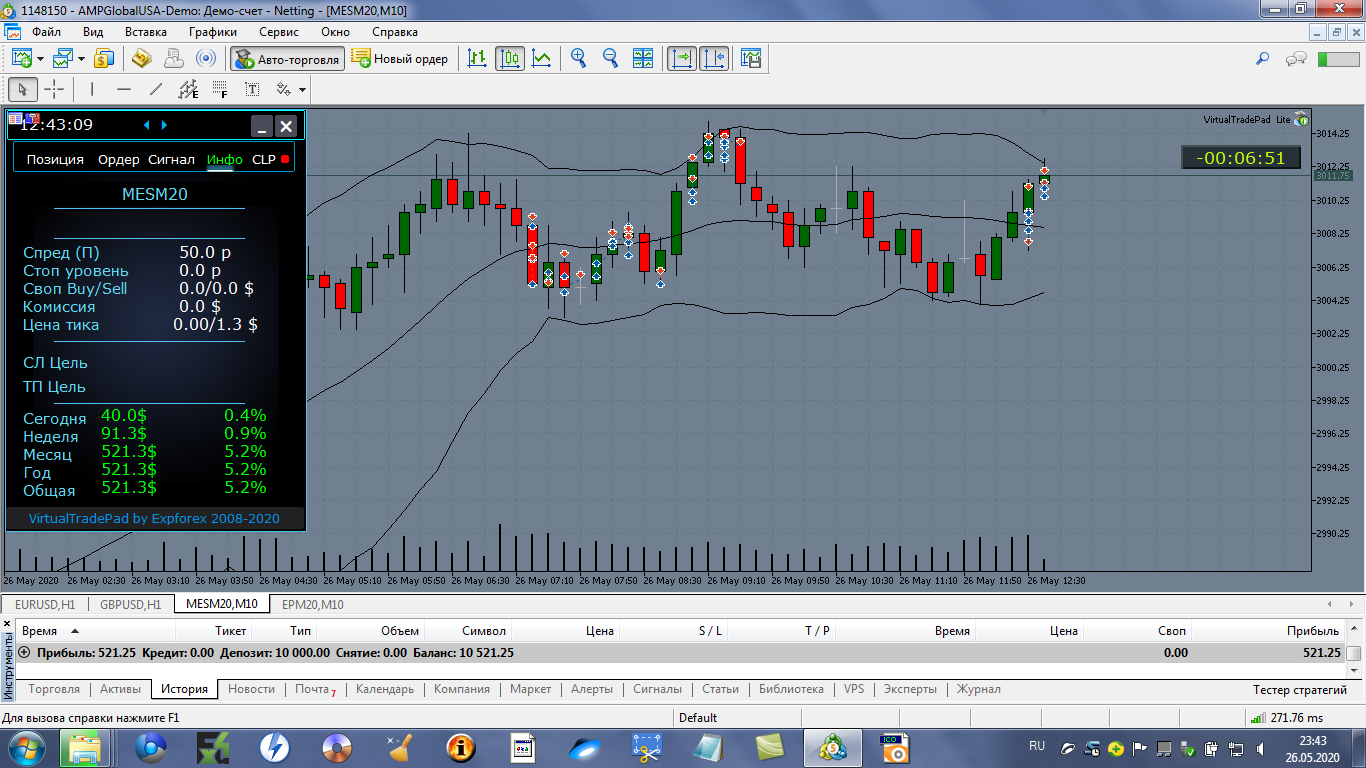Open the Графики menu
Image resolution: width=1366 pixels, height=768 pixels.
pos(213,32)
